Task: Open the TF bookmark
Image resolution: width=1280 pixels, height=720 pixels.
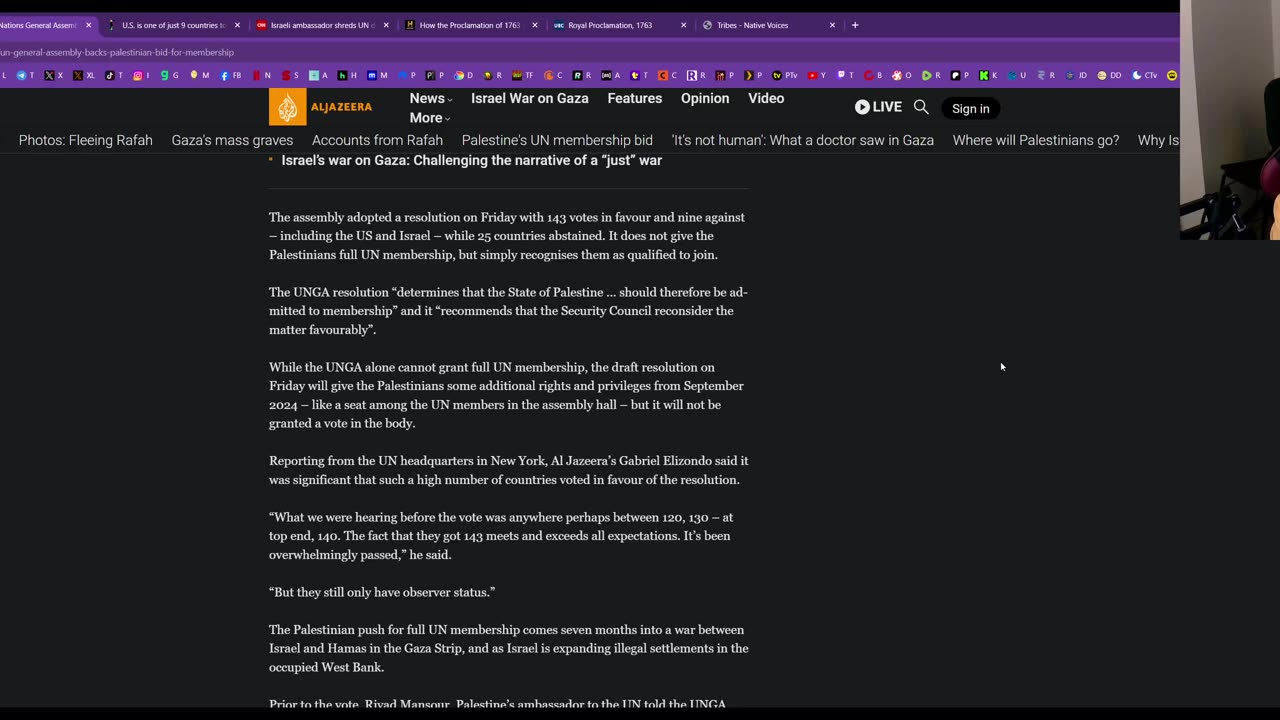Action: (522, 75)
